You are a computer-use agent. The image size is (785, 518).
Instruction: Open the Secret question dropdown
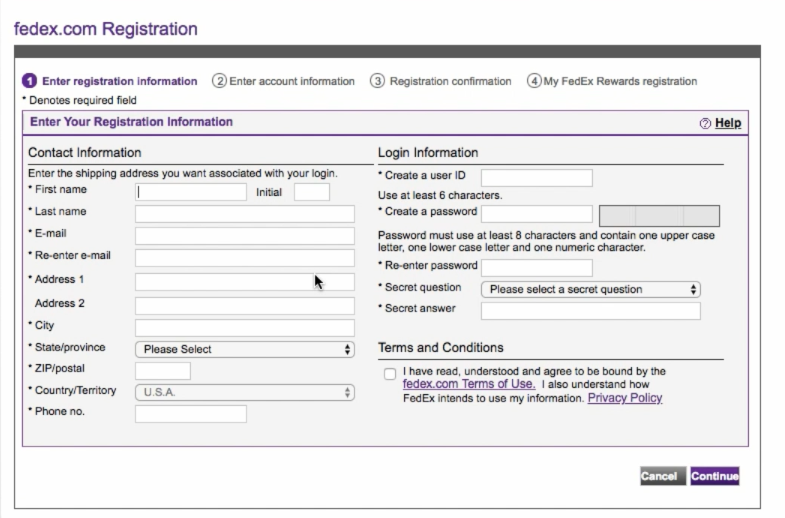[x=591, y=289]
